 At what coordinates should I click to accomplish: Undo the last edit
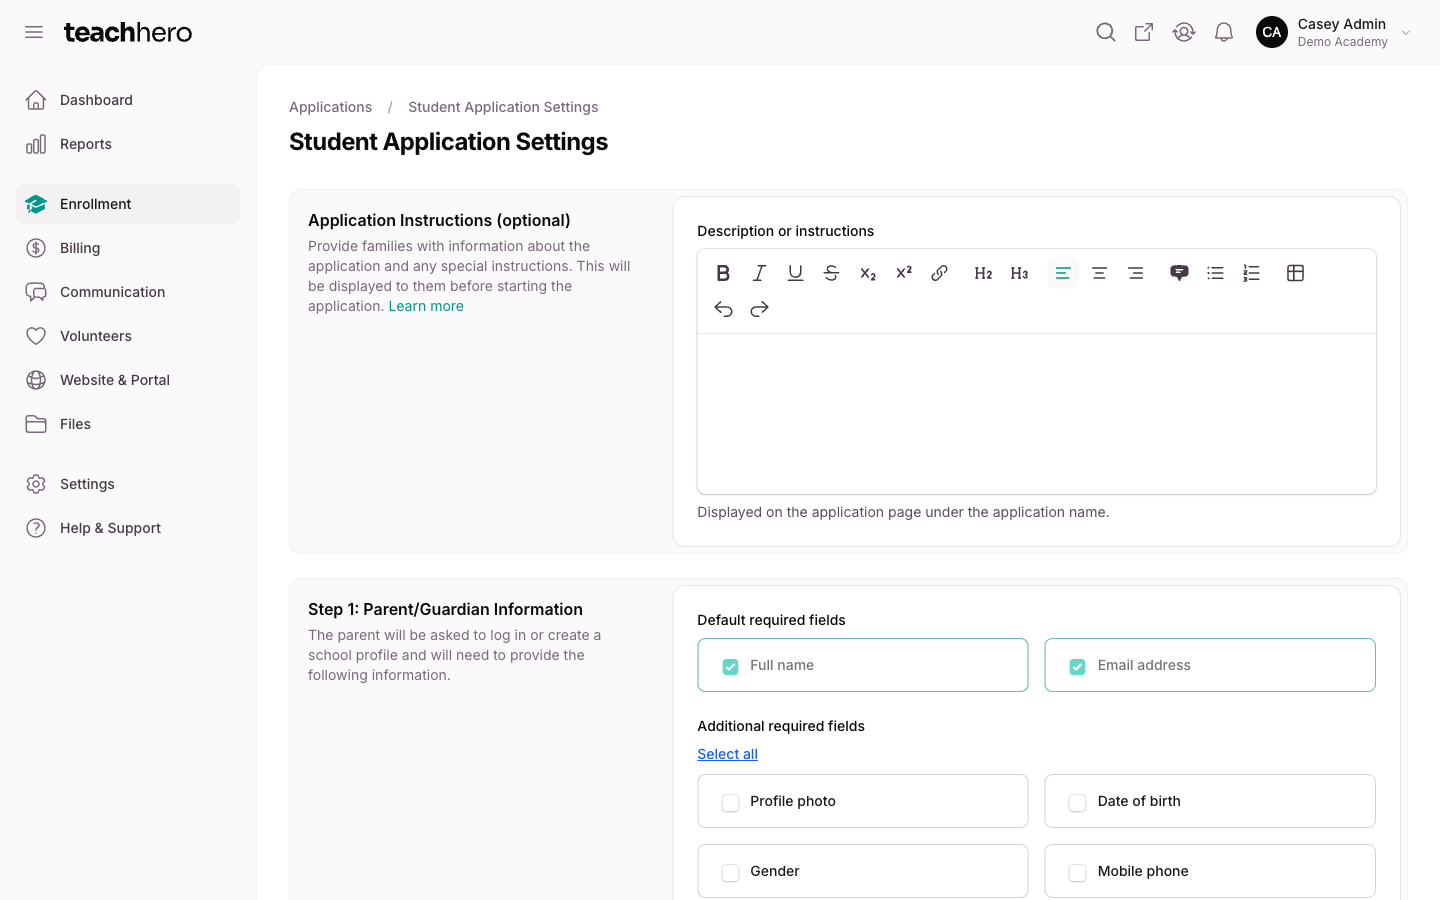723,309
